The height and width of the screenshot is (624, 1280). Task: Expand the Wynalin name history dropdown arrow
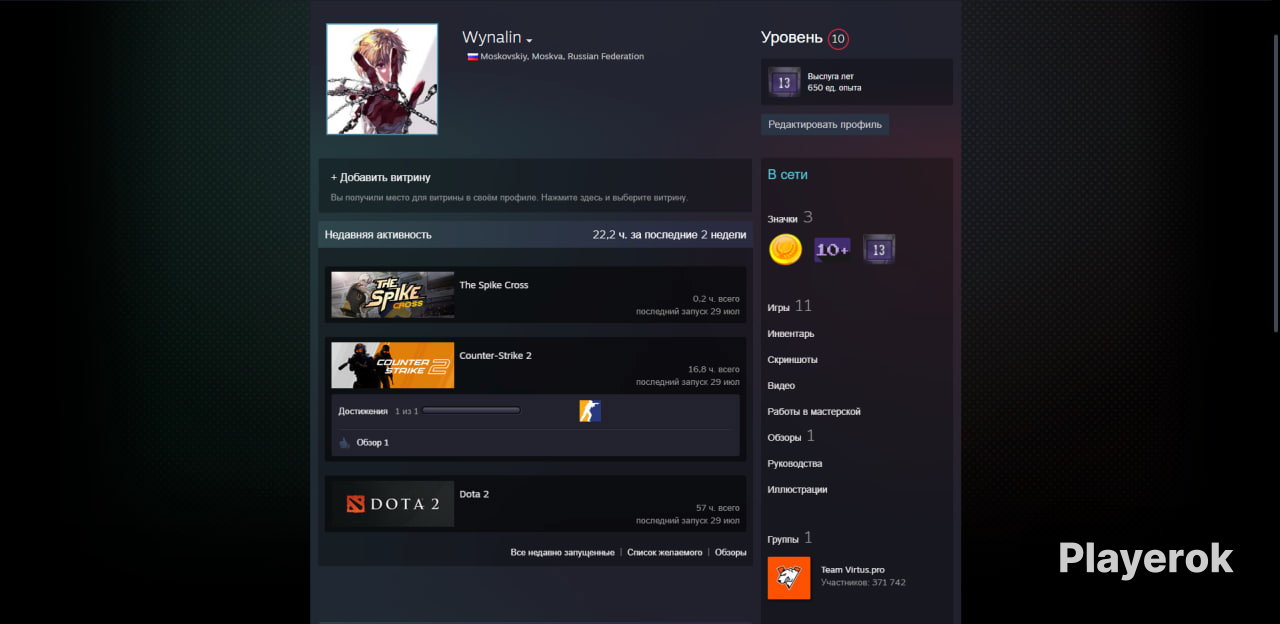pyautogui.click(x=529, y=40)
